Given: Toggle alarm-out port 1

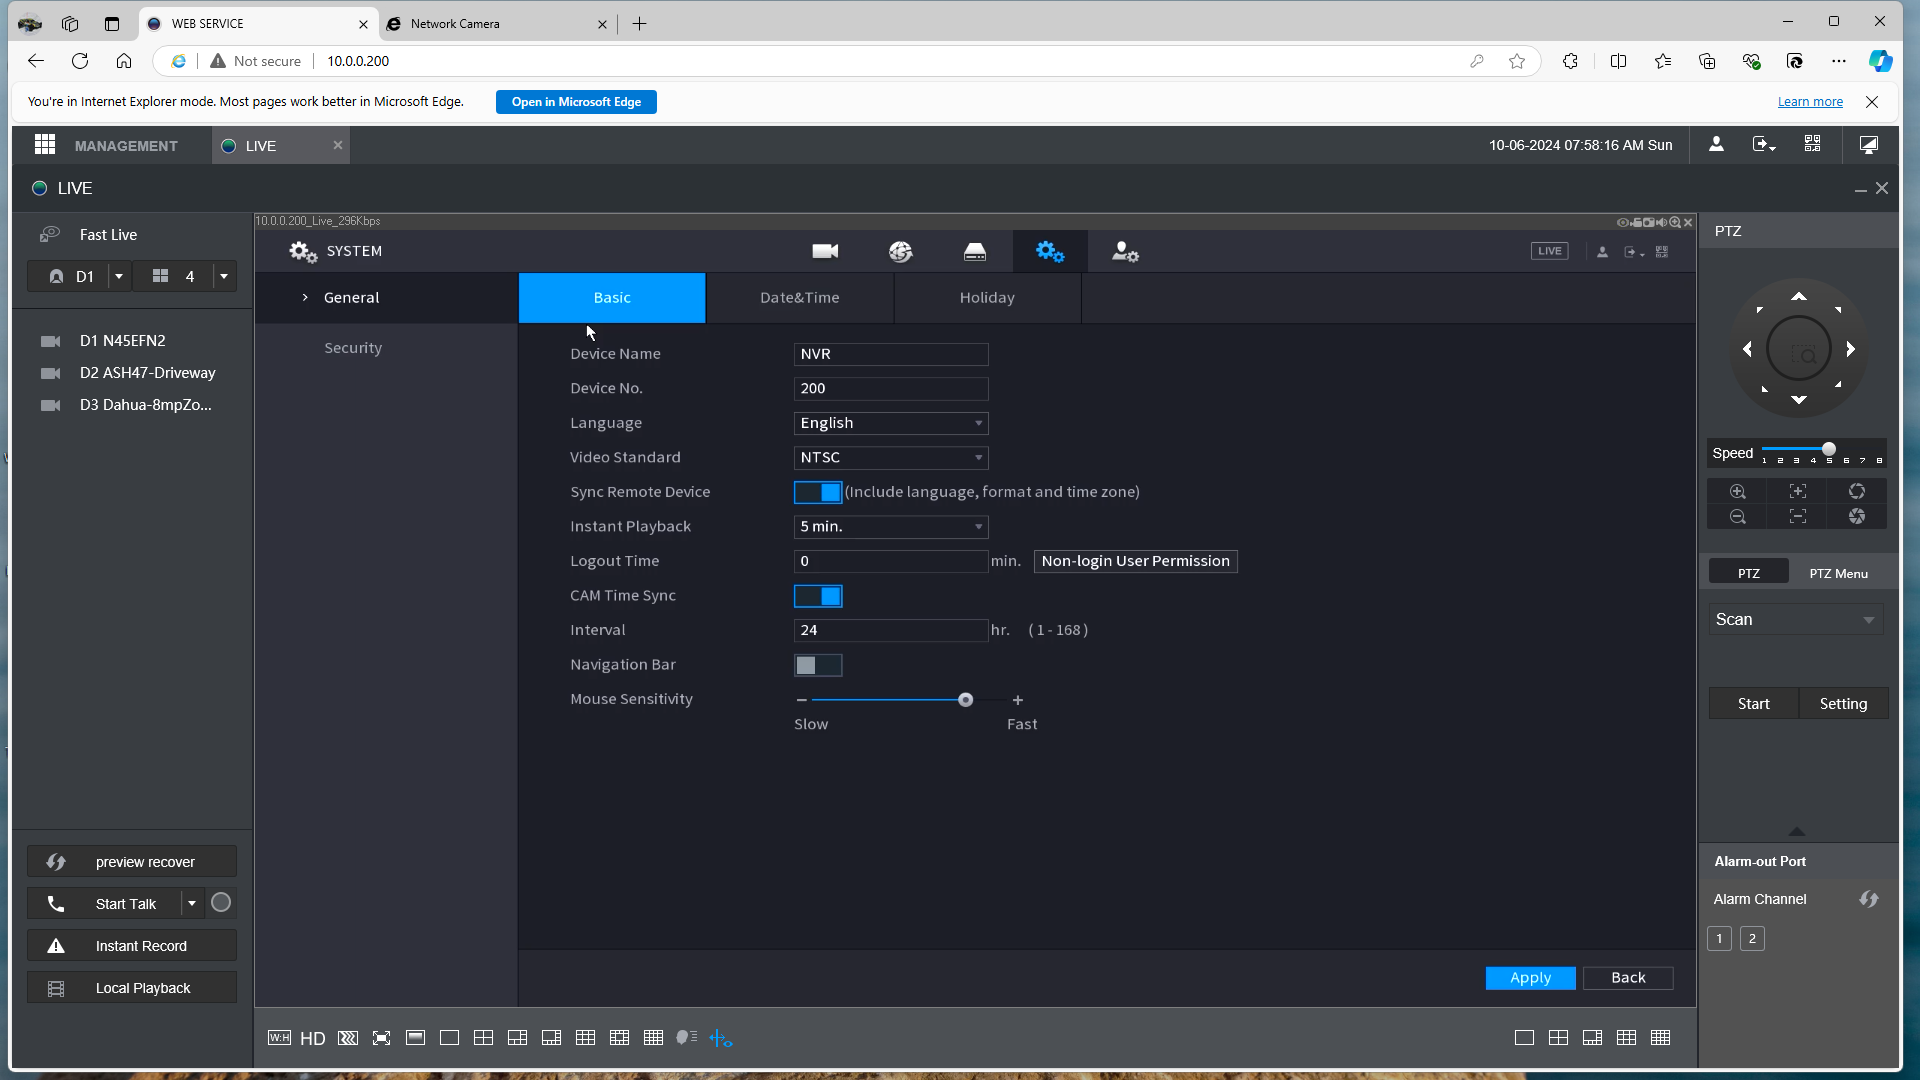Looking at the screenshot, I should (x=1719, y=938).
